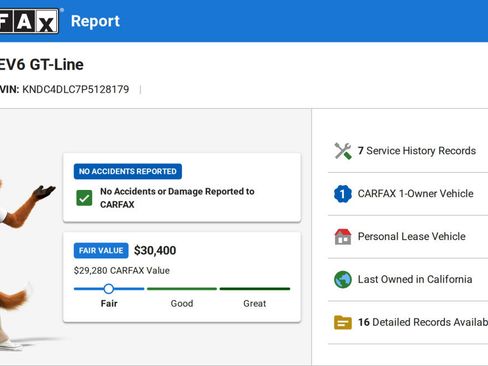
Task: Click the Good label under slider
Action: [x=182, y=304]
